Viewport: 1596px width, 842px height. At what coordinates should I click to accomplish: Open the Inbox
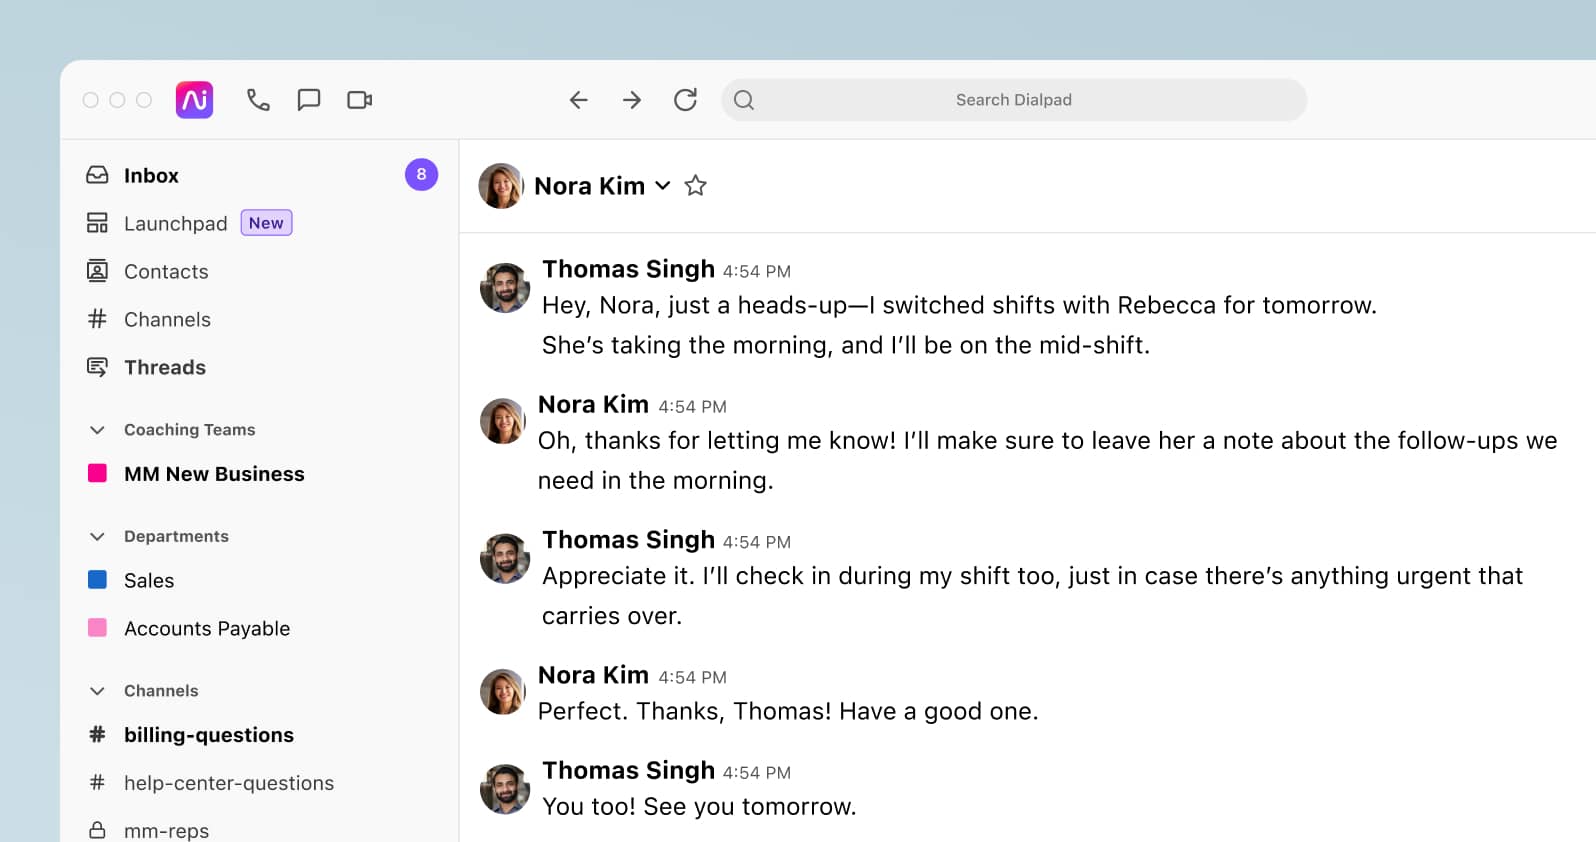point(151,176)
